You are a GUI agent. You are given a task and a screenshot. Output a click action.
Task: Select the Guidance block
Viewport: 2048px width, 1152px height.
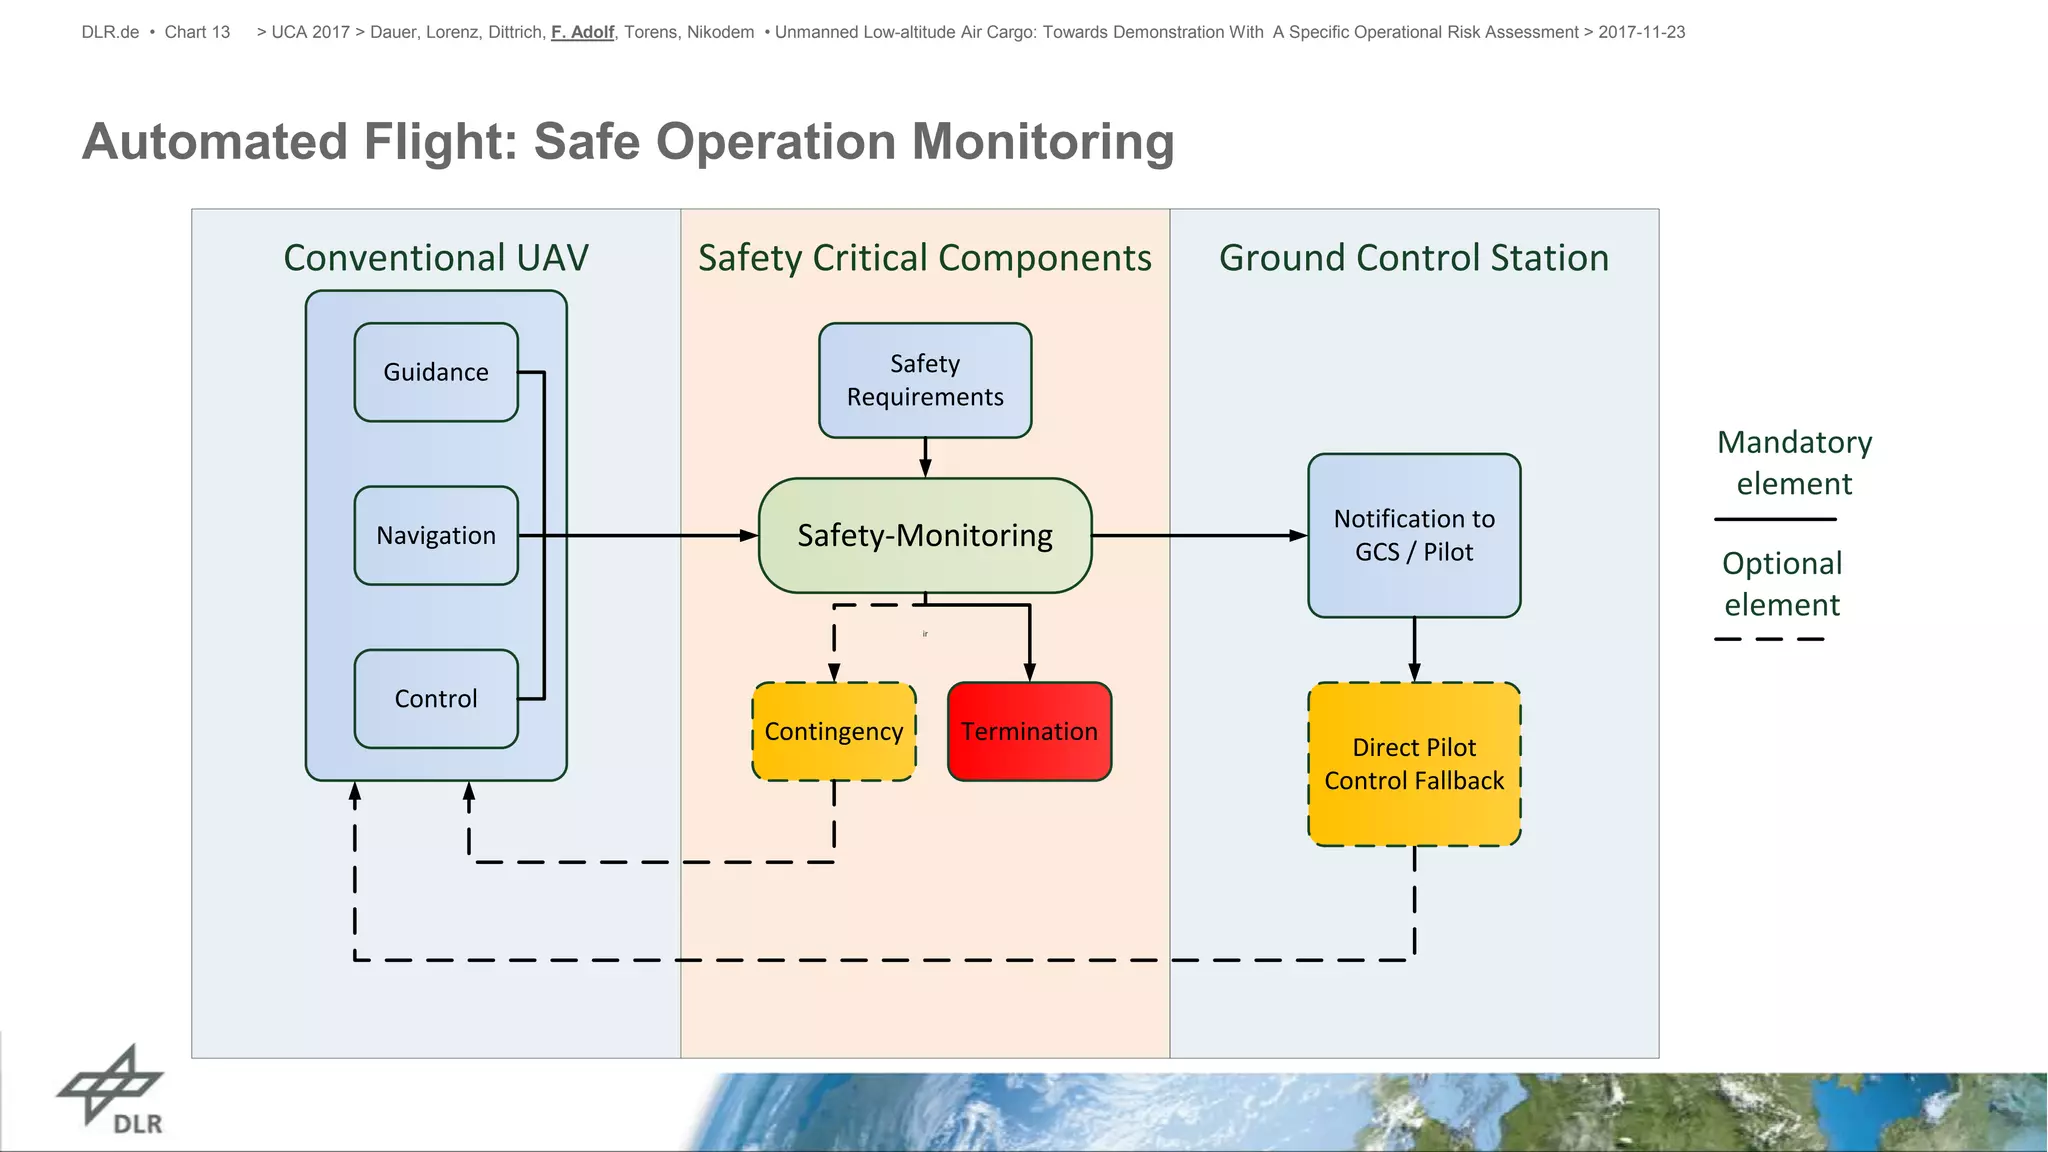(436, 372)
